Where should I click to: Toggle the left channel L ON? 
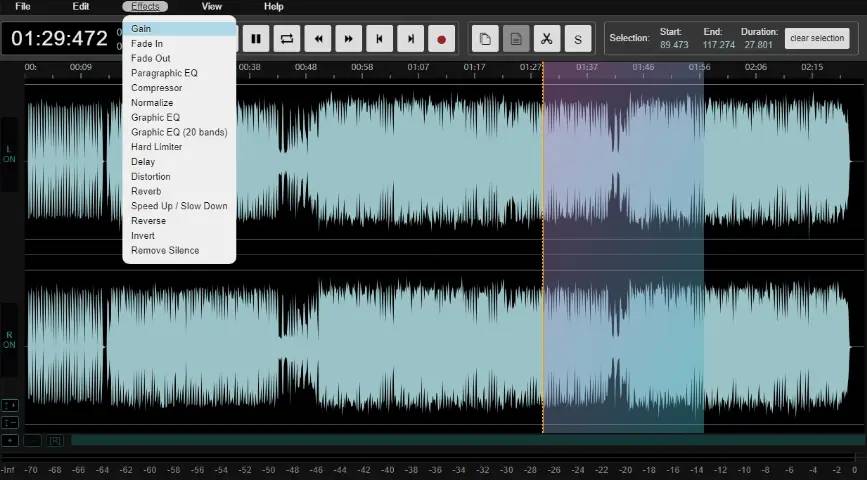click(9, 154)
